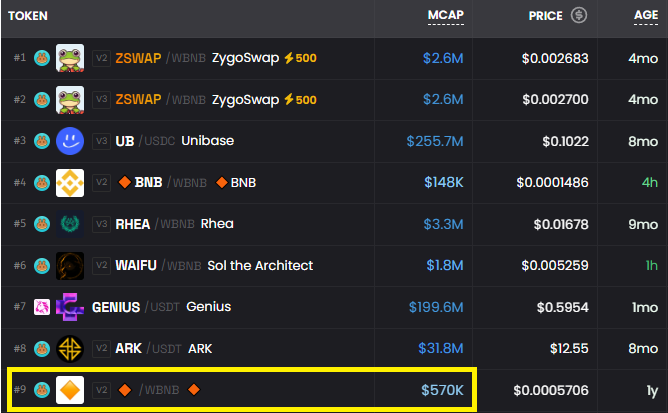
Task: Open the WAIFU ticker link
Action: coord(136,266)
